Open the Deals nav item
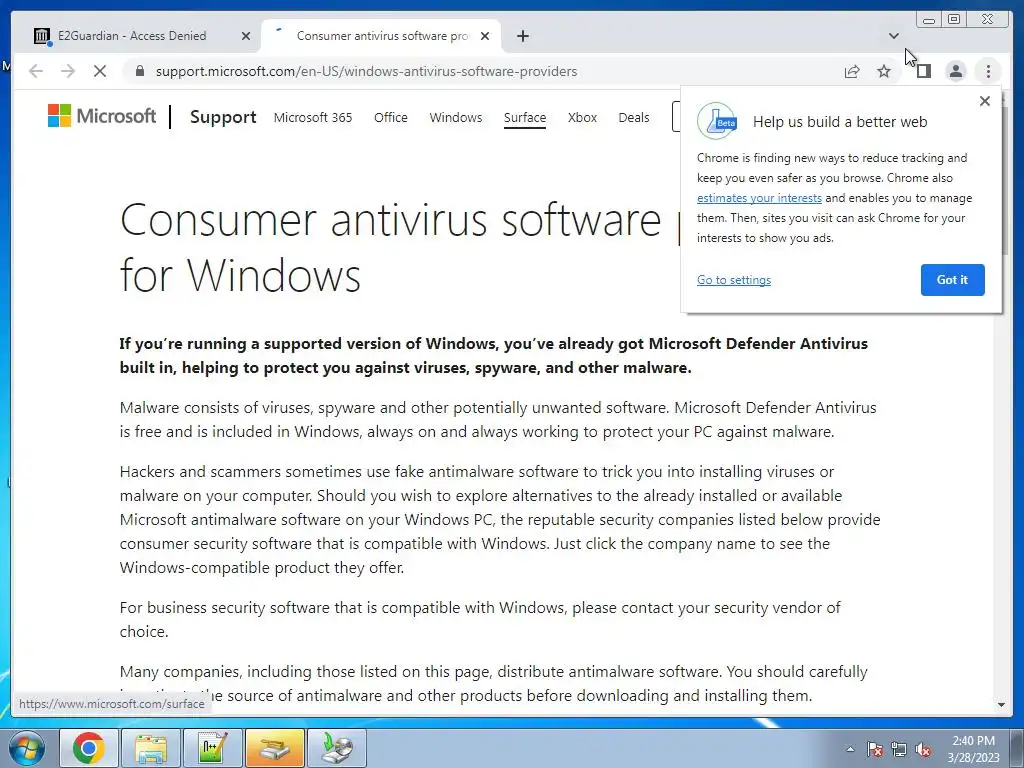This screenshot has width=1024, height=768. (633, 118)
